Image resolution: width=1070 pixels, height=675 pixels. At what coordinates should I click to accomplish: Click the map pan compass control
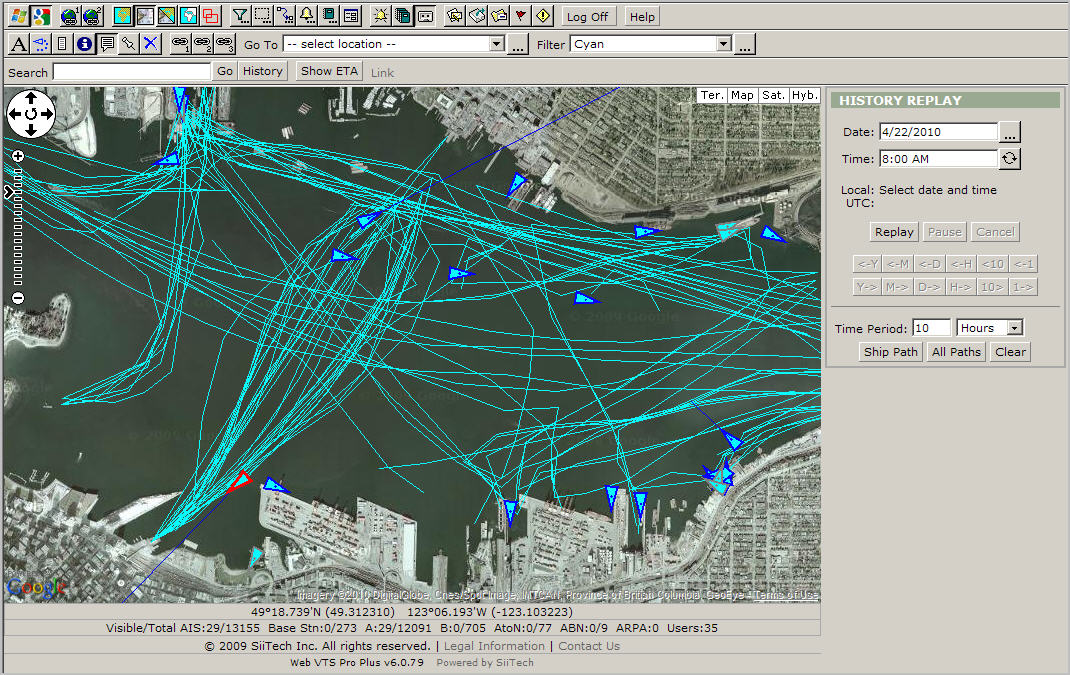tap(31, 114)
